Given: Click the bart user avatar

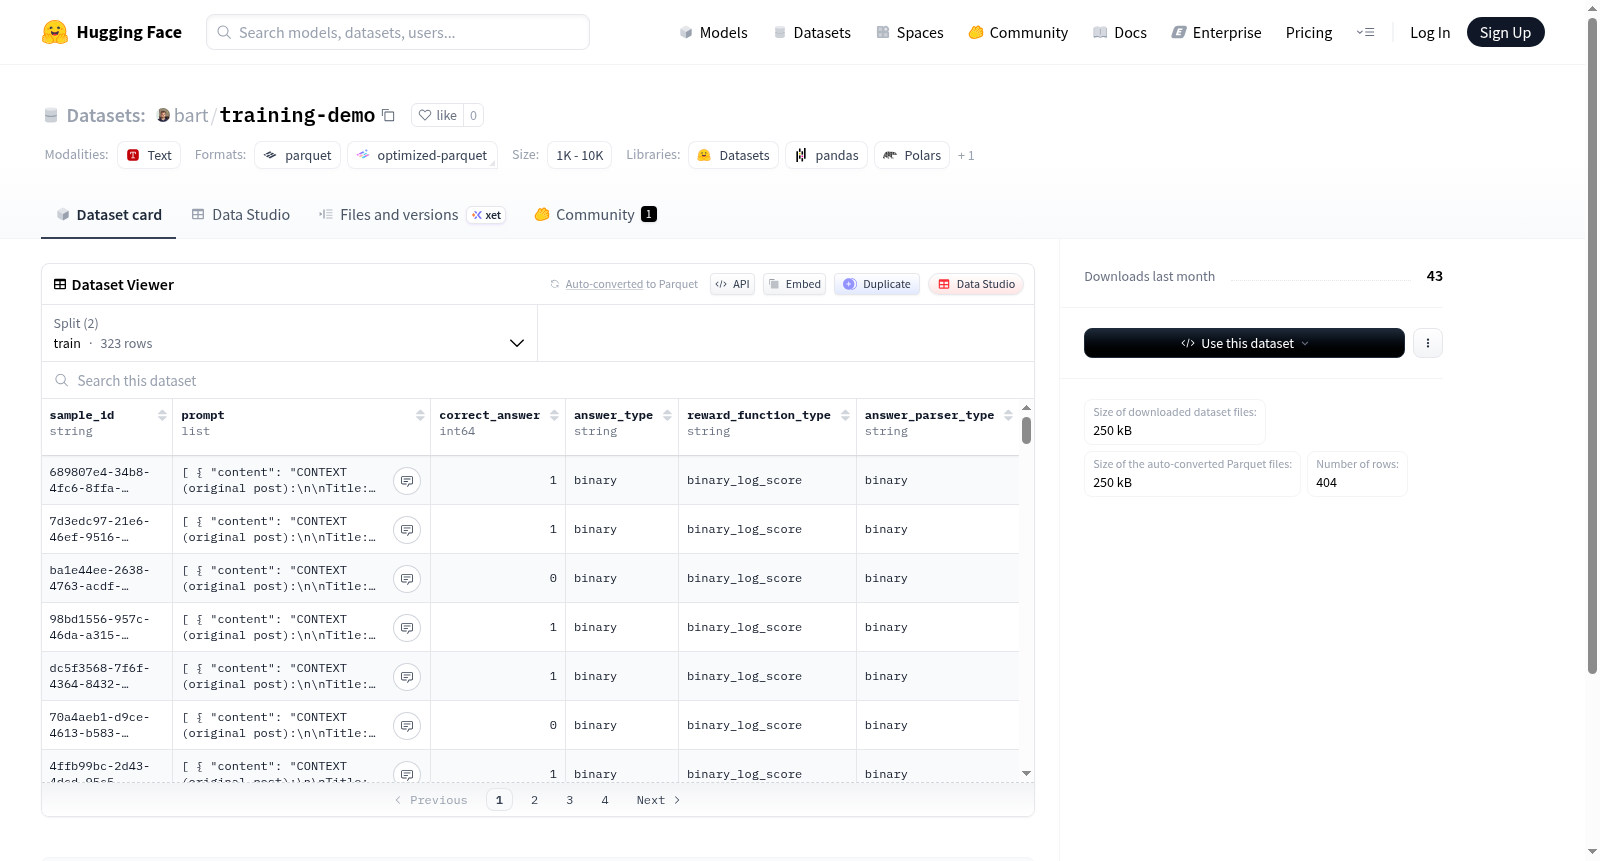Looking at the screenshot, I should pos(164,115).
